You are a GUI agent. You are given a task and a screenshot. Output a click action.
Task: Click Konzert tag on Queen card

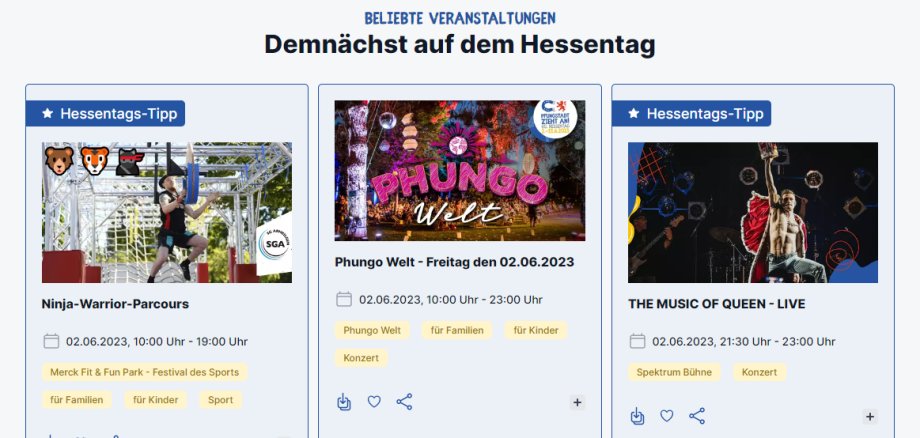759,372
